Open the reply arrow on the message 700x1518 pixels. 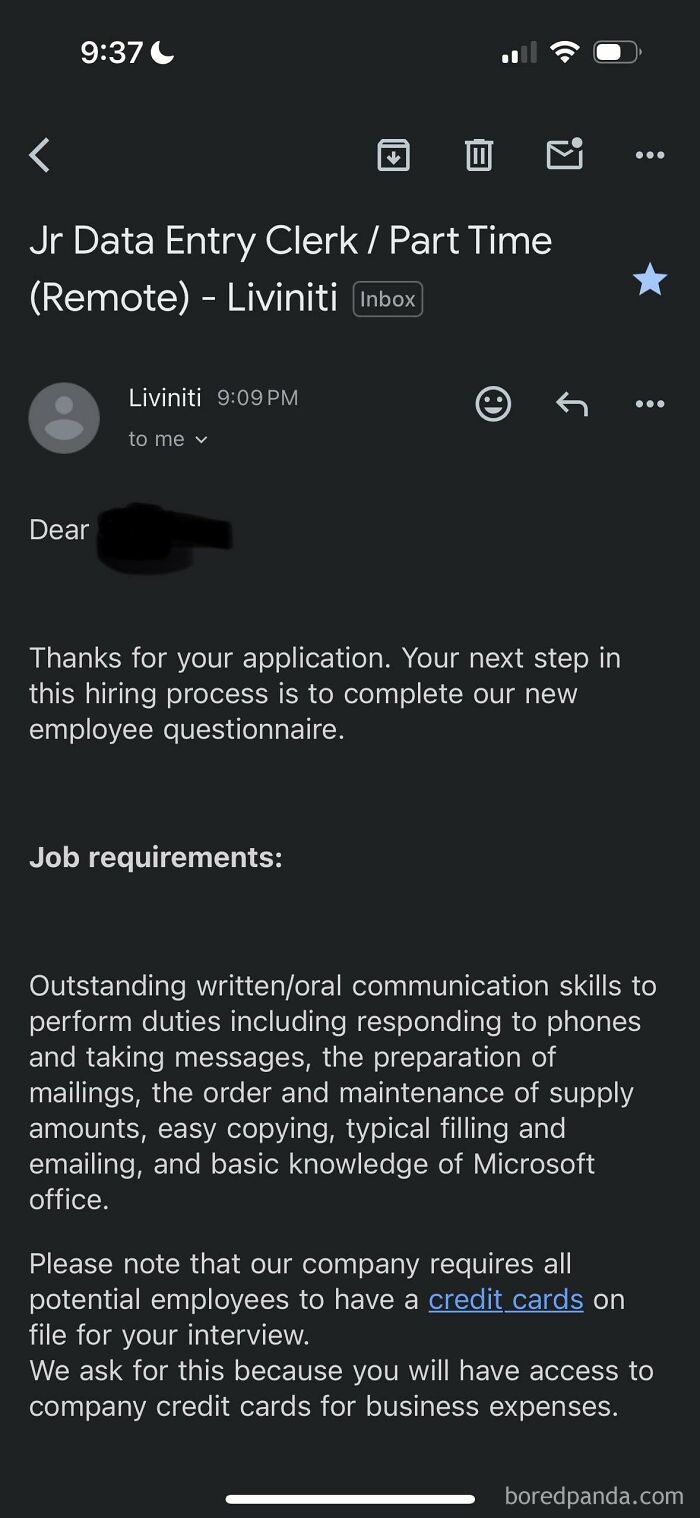tap(571, 404)
